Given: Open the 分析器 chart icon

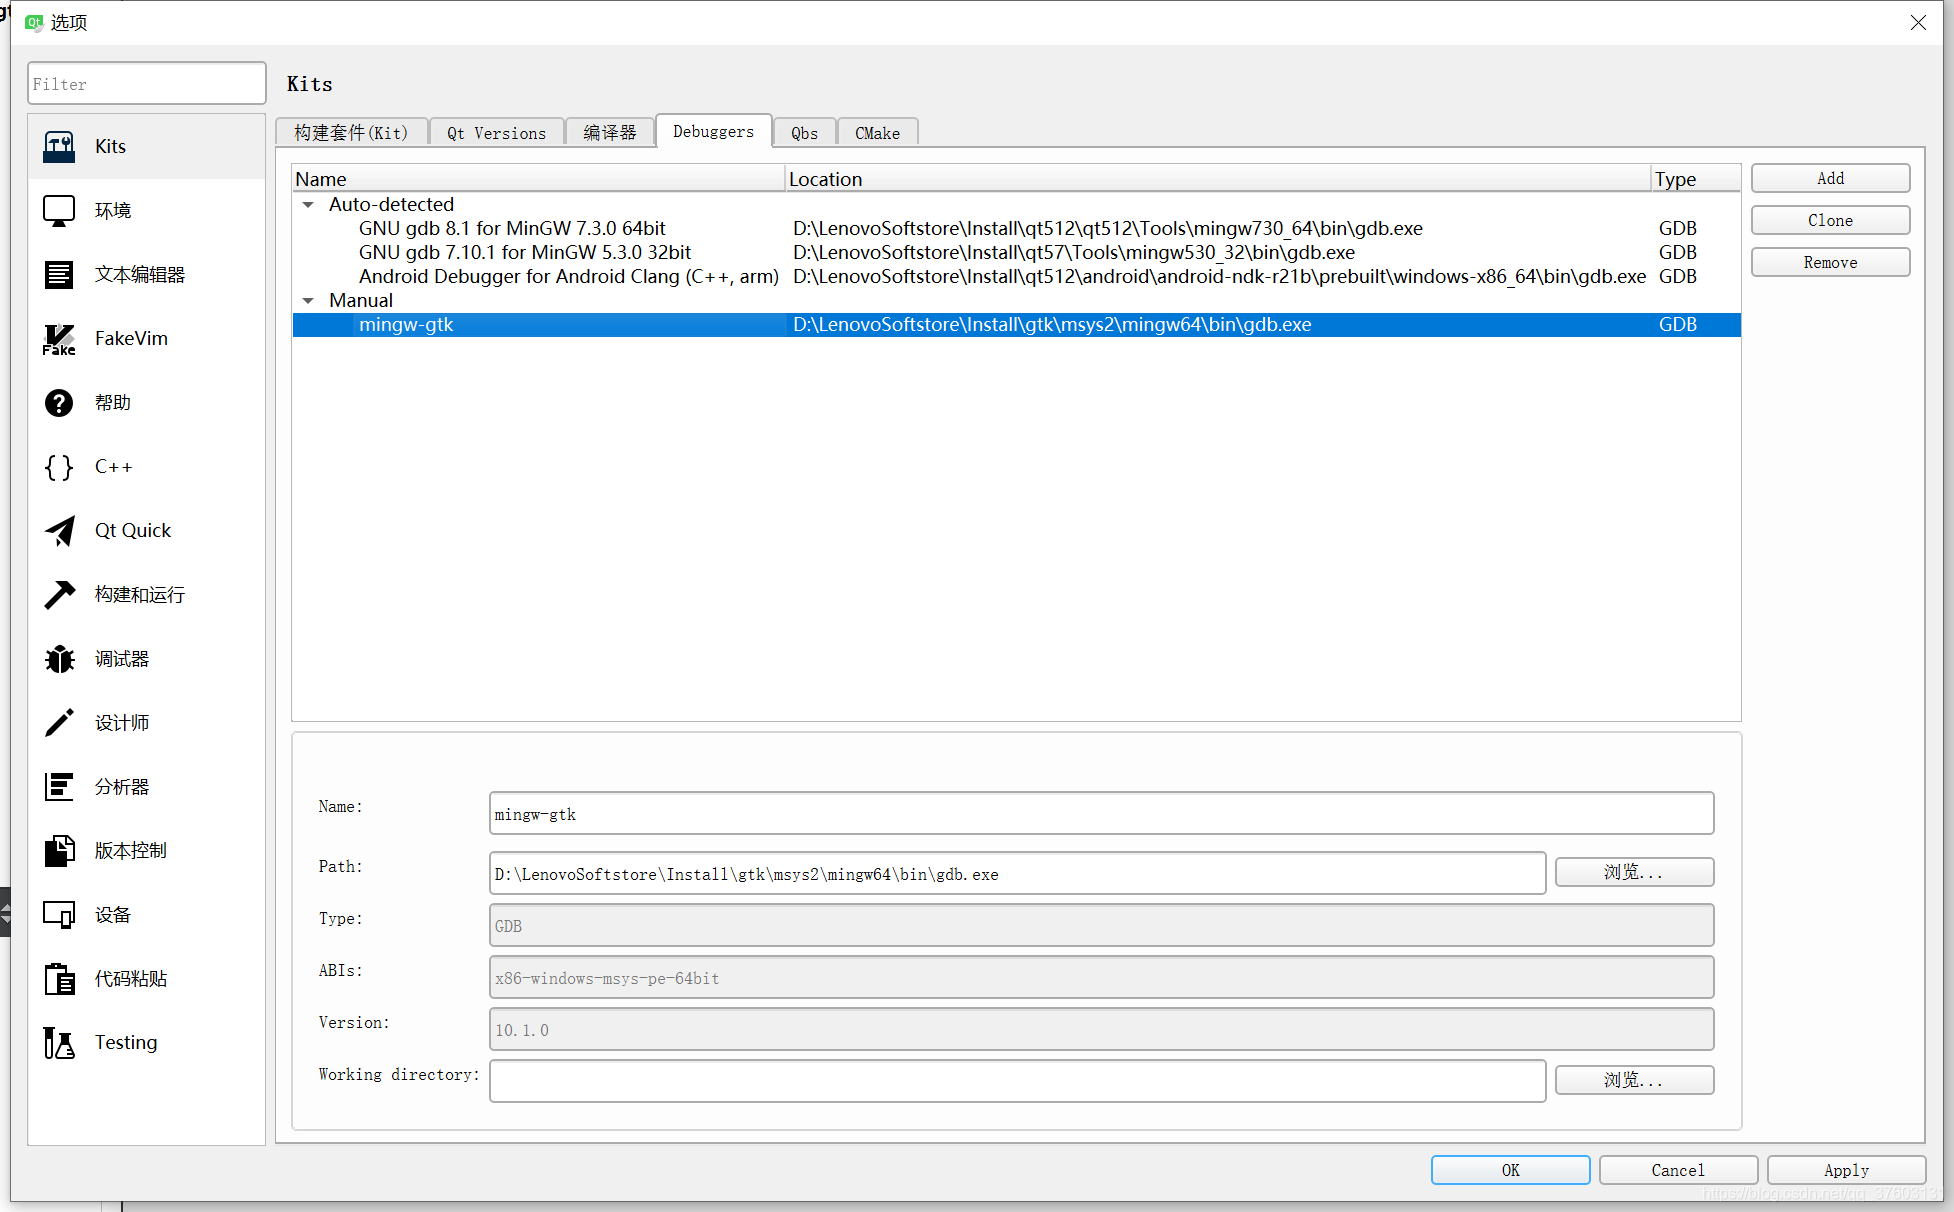Looking at the screenshot, I should (x=59, y=787).
